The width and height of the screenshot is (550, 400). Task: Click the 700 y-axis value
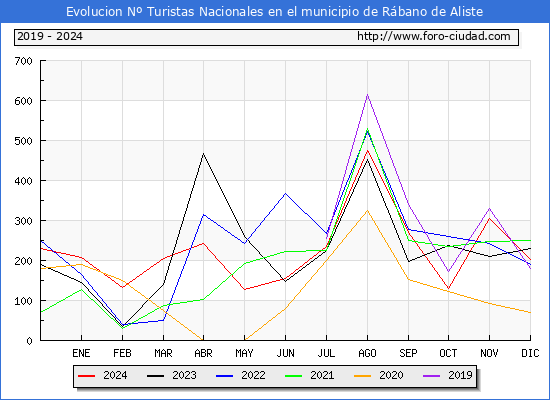[24, 61]
